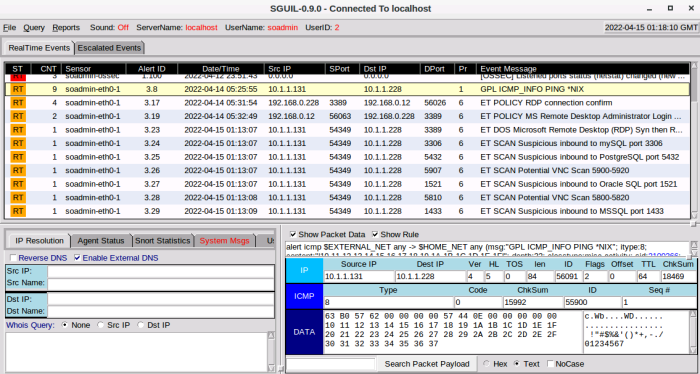Click RT status of alert 3.24
The height and width of the screenshot is (374, 700).
pos(18,143)
